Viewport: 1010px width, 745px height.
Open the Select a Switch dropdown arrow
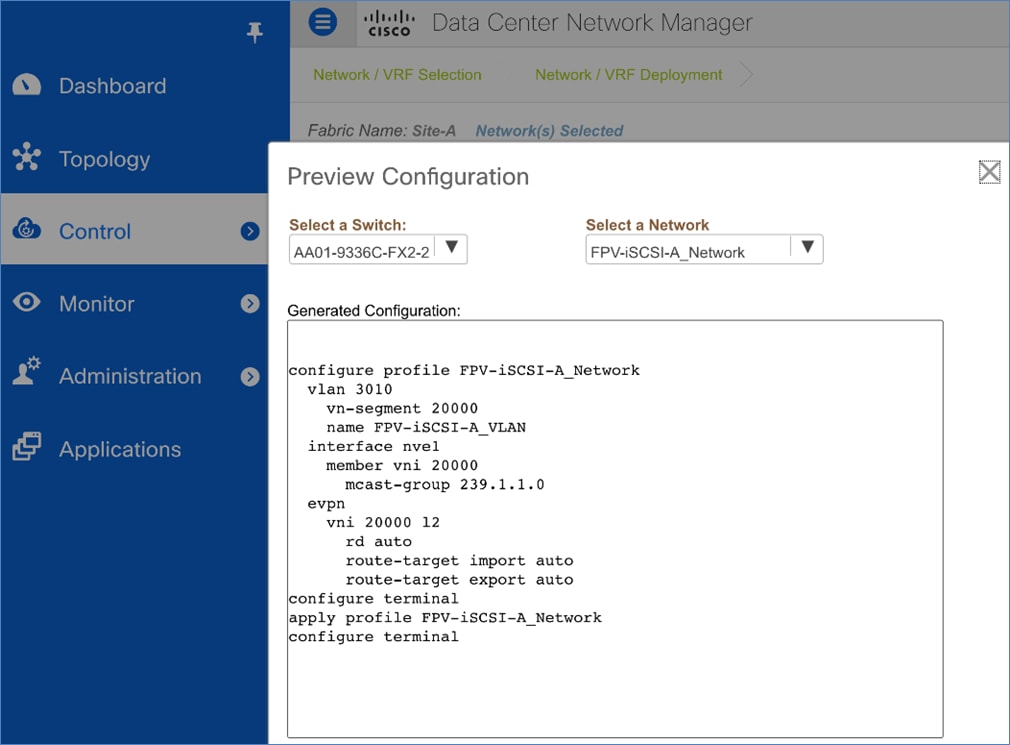pos(452,247)
